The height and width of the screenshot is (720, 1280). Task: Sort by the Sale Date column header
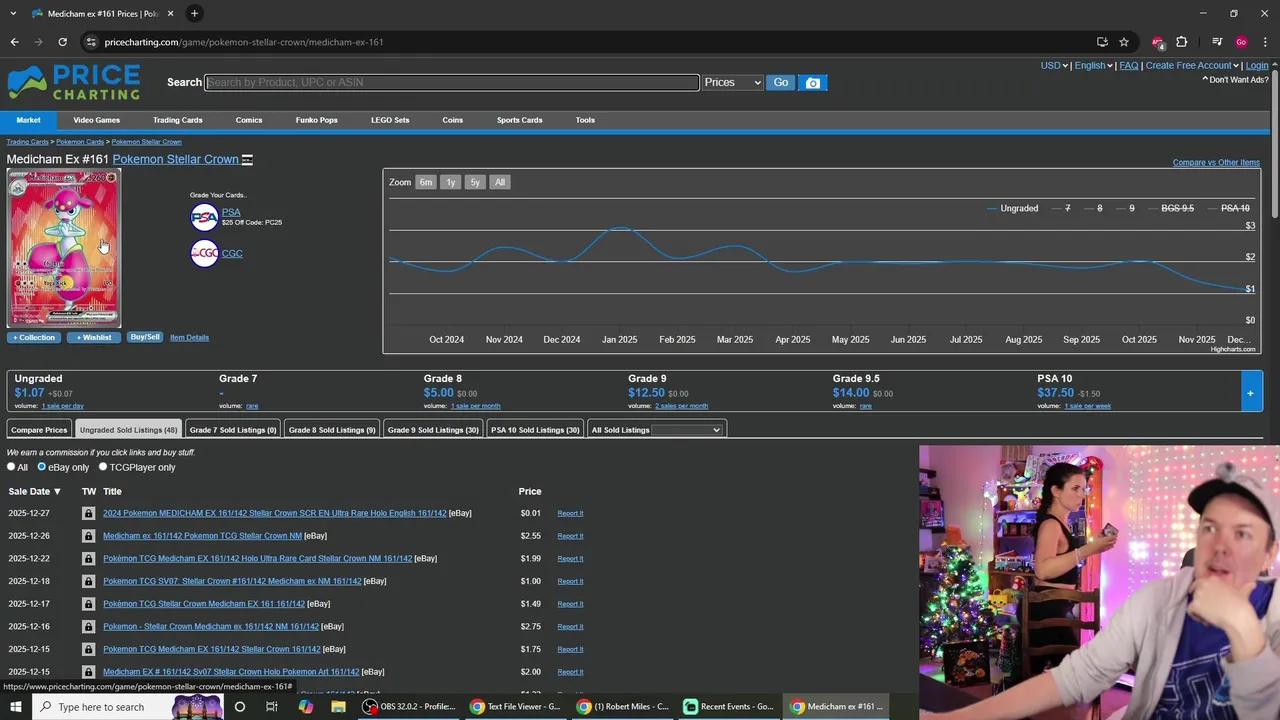click(x=34, y=491)
